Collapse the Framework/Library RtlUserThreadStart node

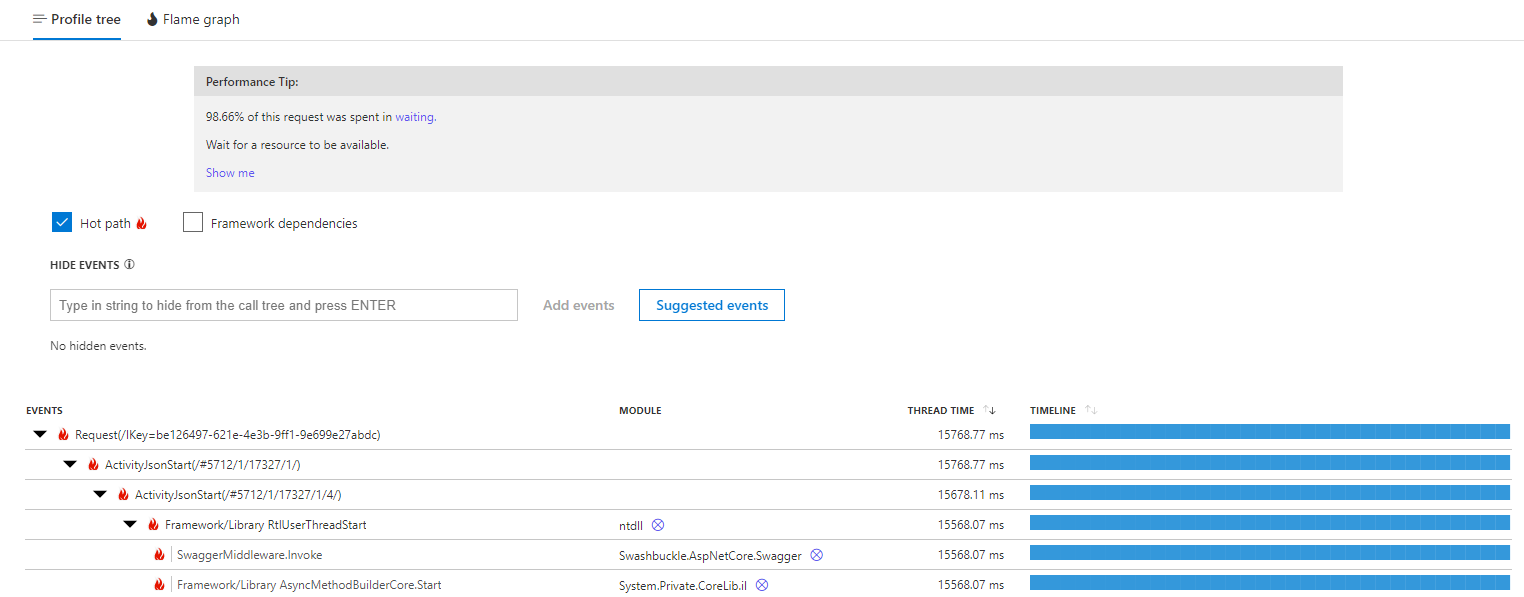(130, 524)
